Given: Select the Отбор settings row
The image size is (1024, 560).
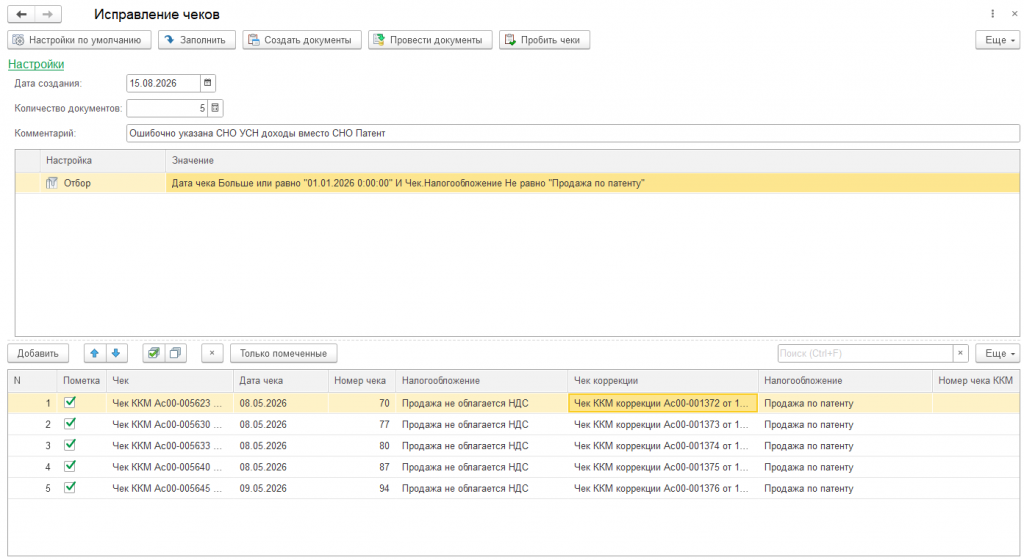Looking at the screenshot, I should click(x=517, y=183).
